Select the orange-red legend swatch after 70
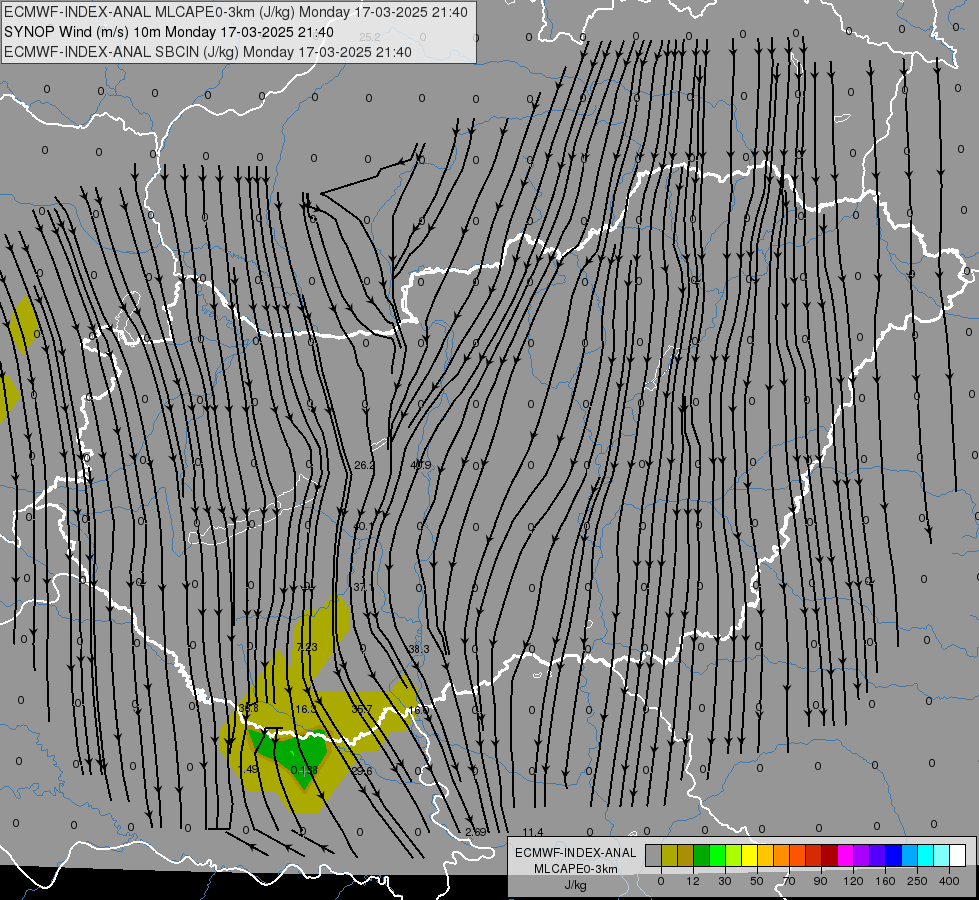This screenshot has height=900, width=979. [798, 855]
